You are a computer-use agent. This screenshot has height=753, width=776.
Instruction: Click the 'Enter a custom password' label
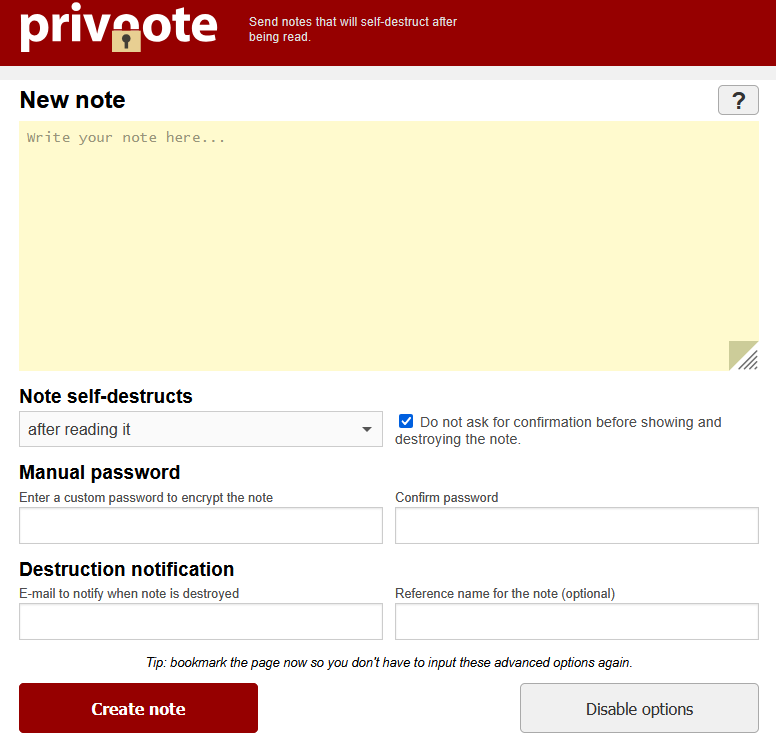coord(146,497)
